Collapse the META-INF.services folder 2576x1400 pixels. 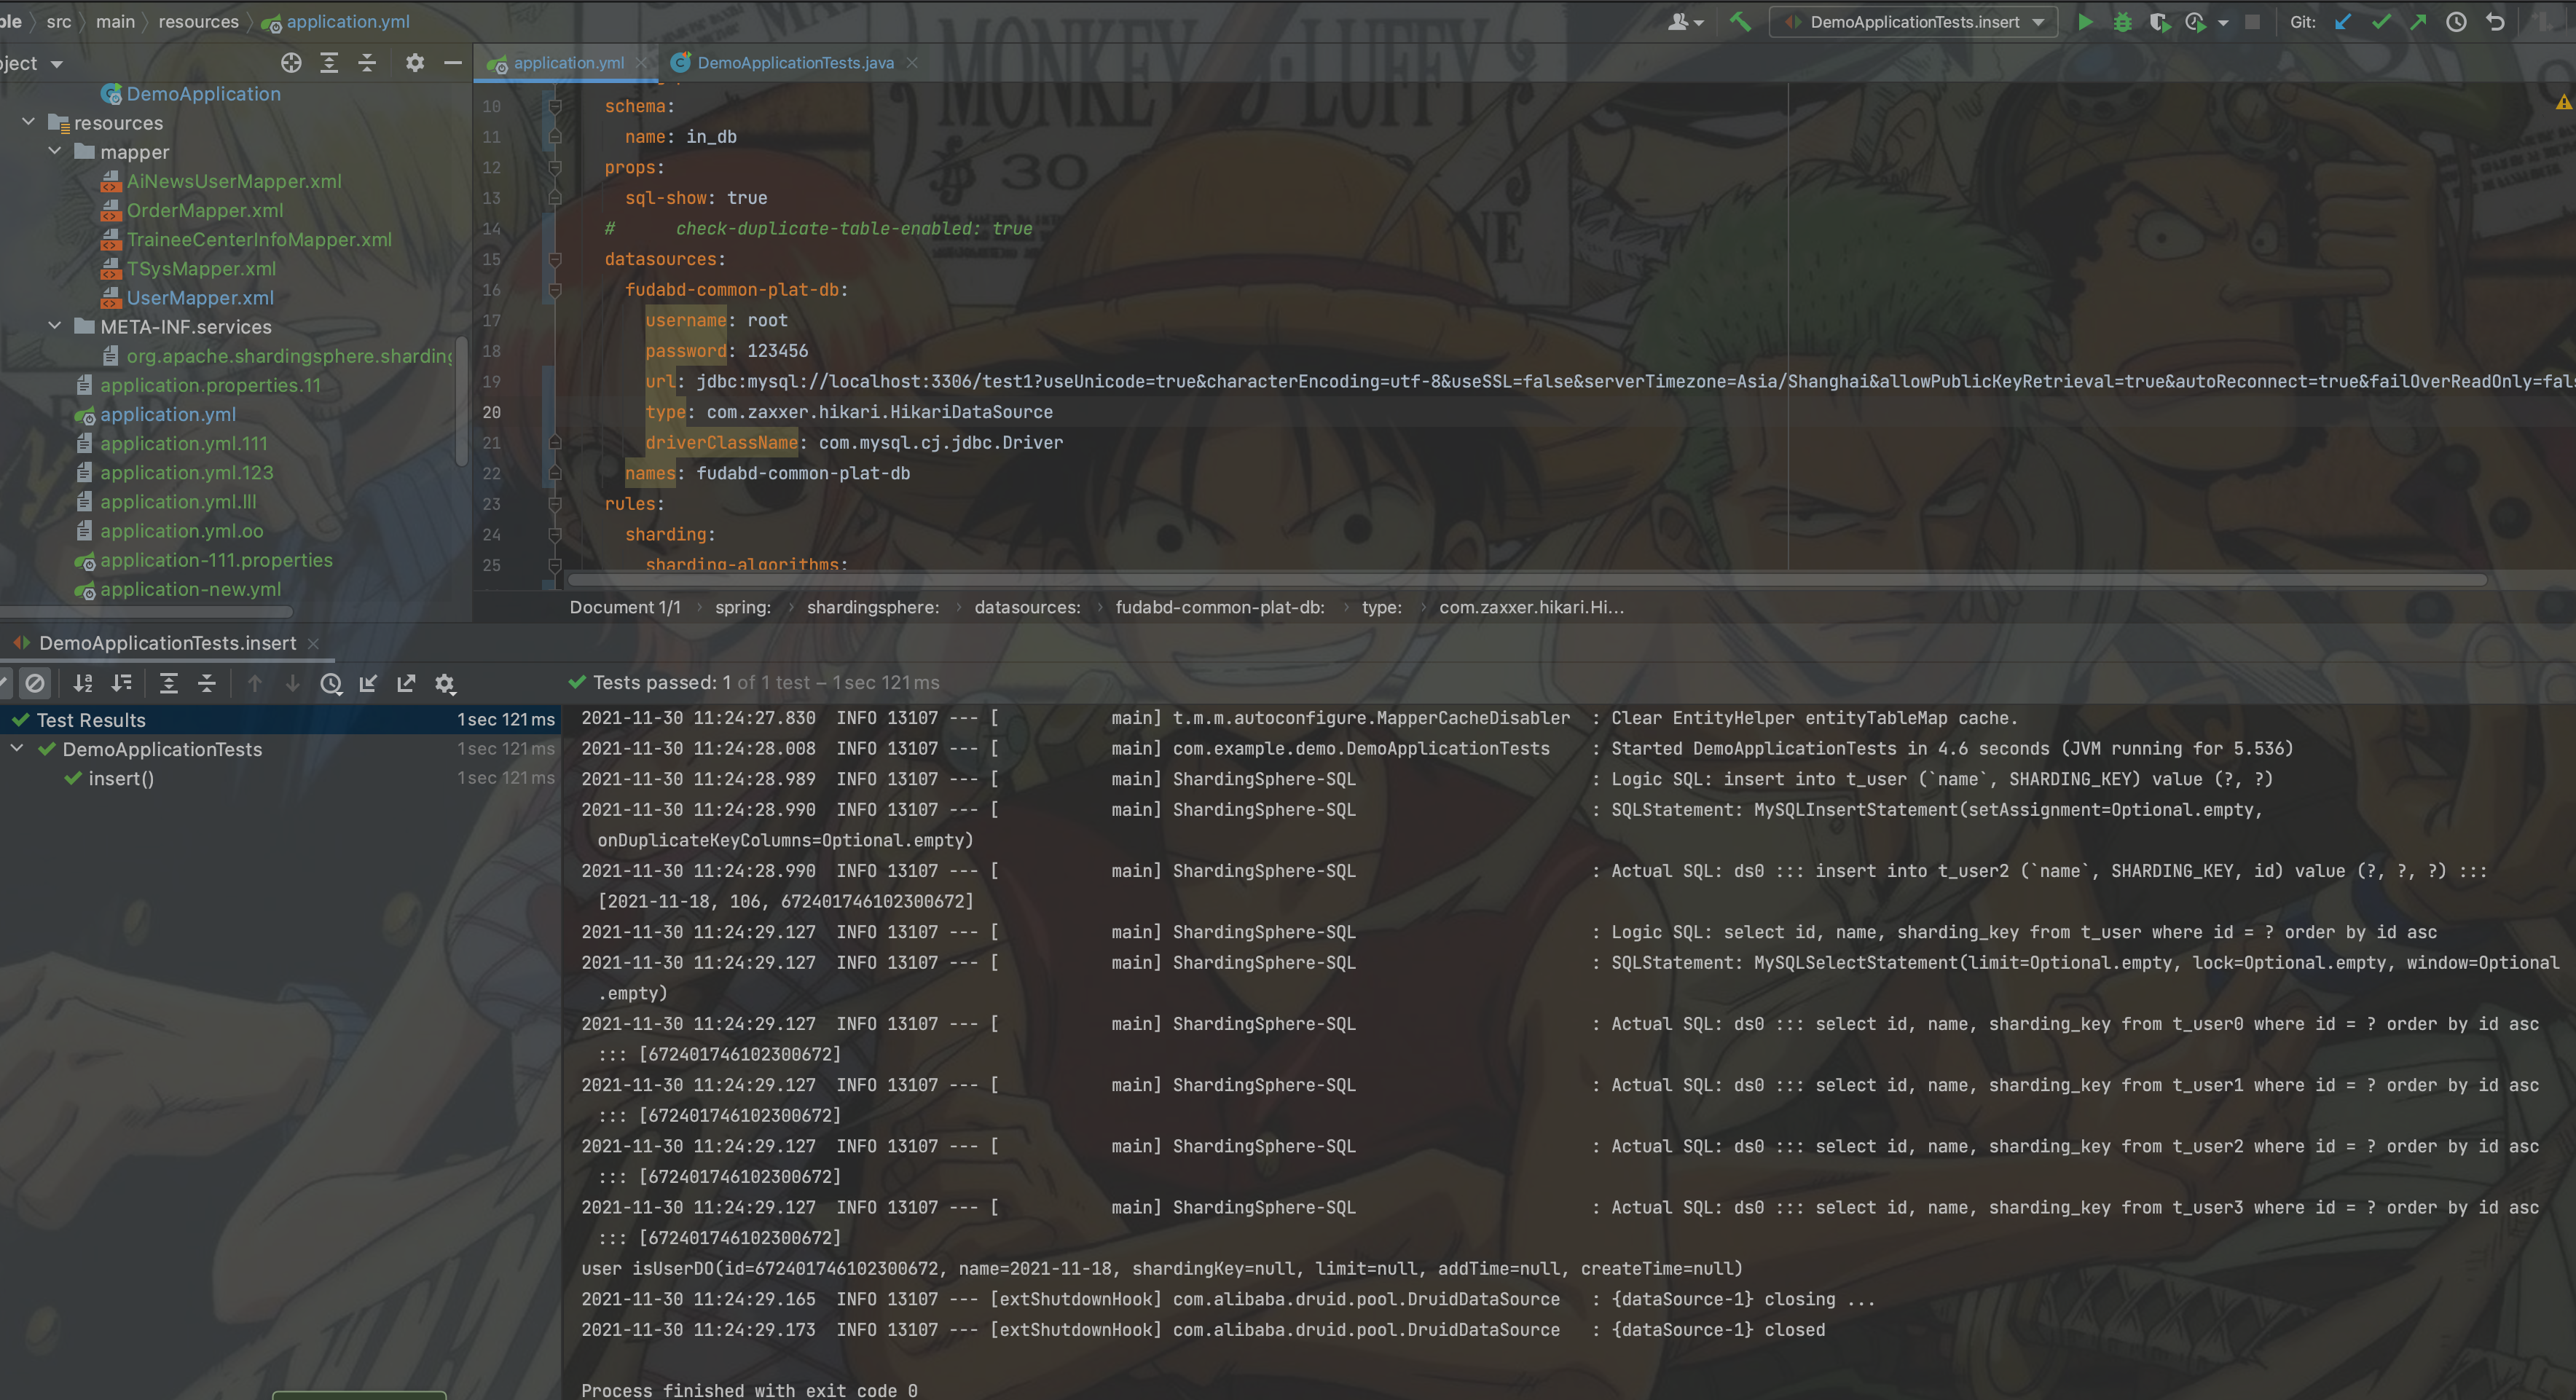[x=55, y=326]
